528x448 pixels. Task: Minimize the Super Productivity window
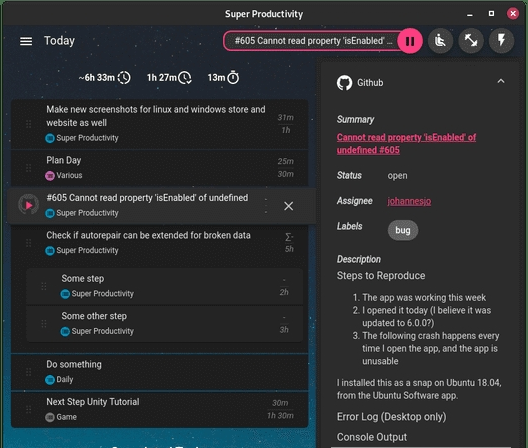pos(470,14)
